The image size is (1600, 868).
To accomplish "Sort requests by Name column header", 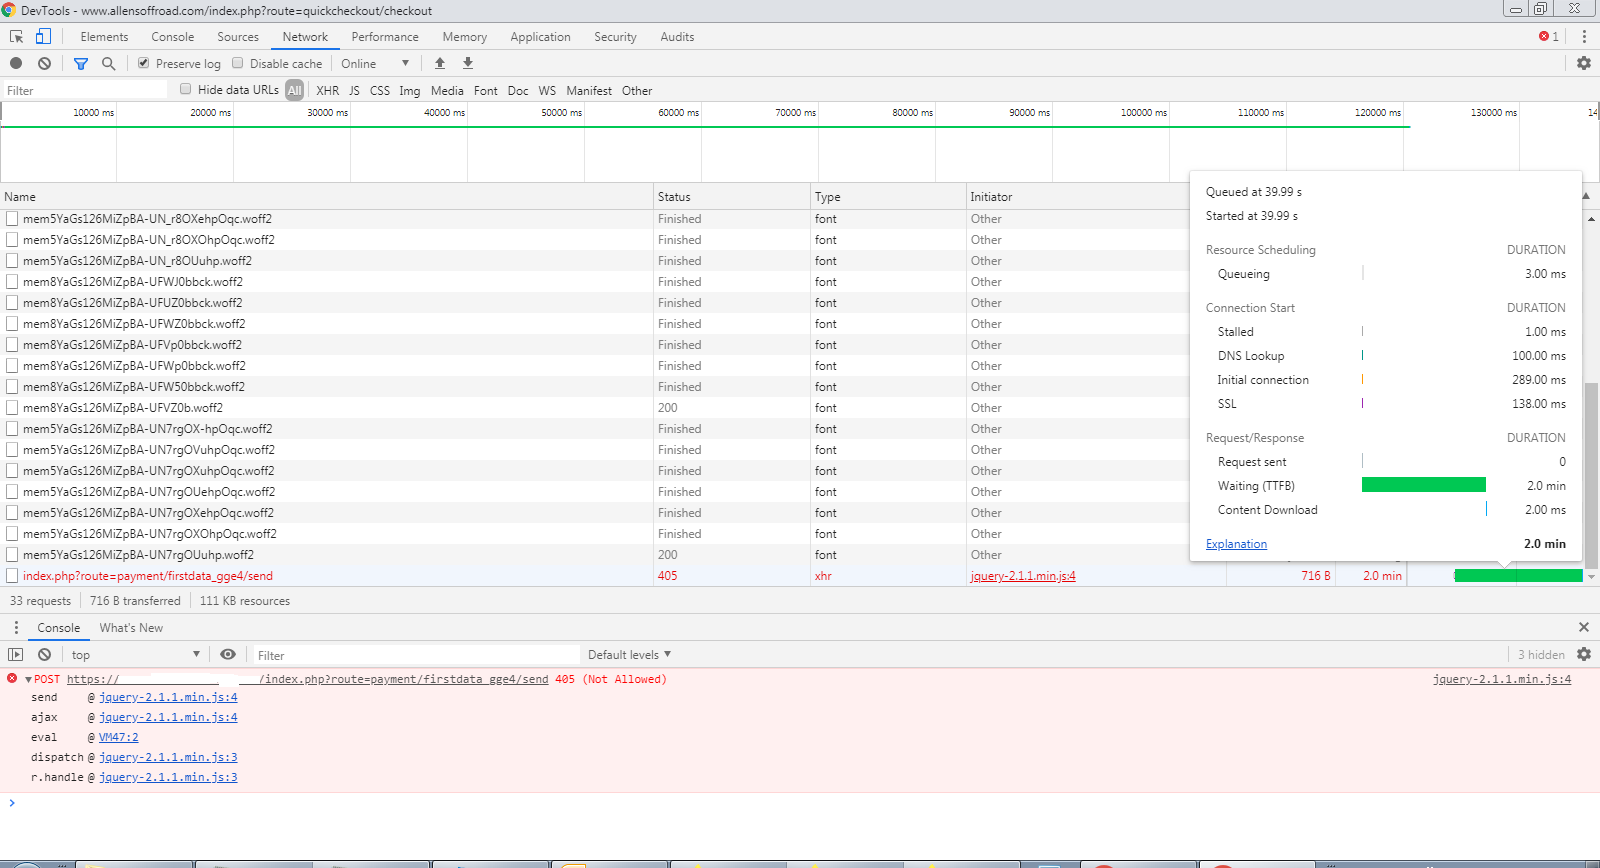I will (x=327, y=197).
